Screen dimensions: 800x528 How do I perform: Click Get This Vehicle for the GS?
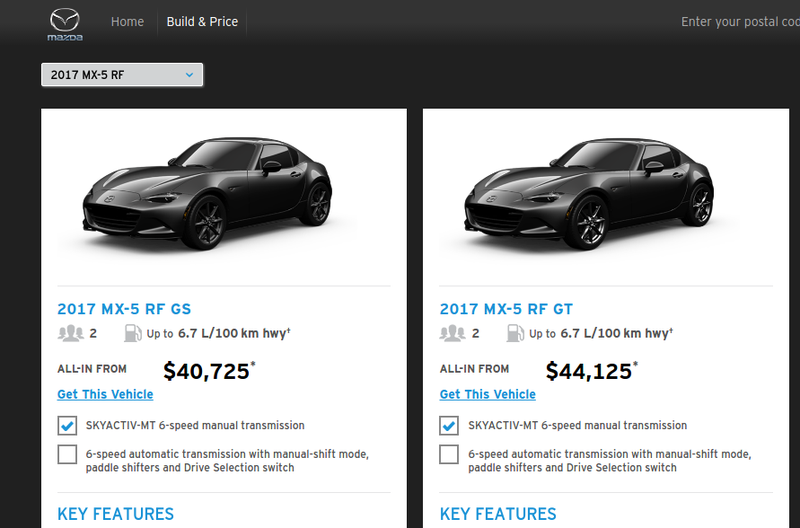[105, 394]
